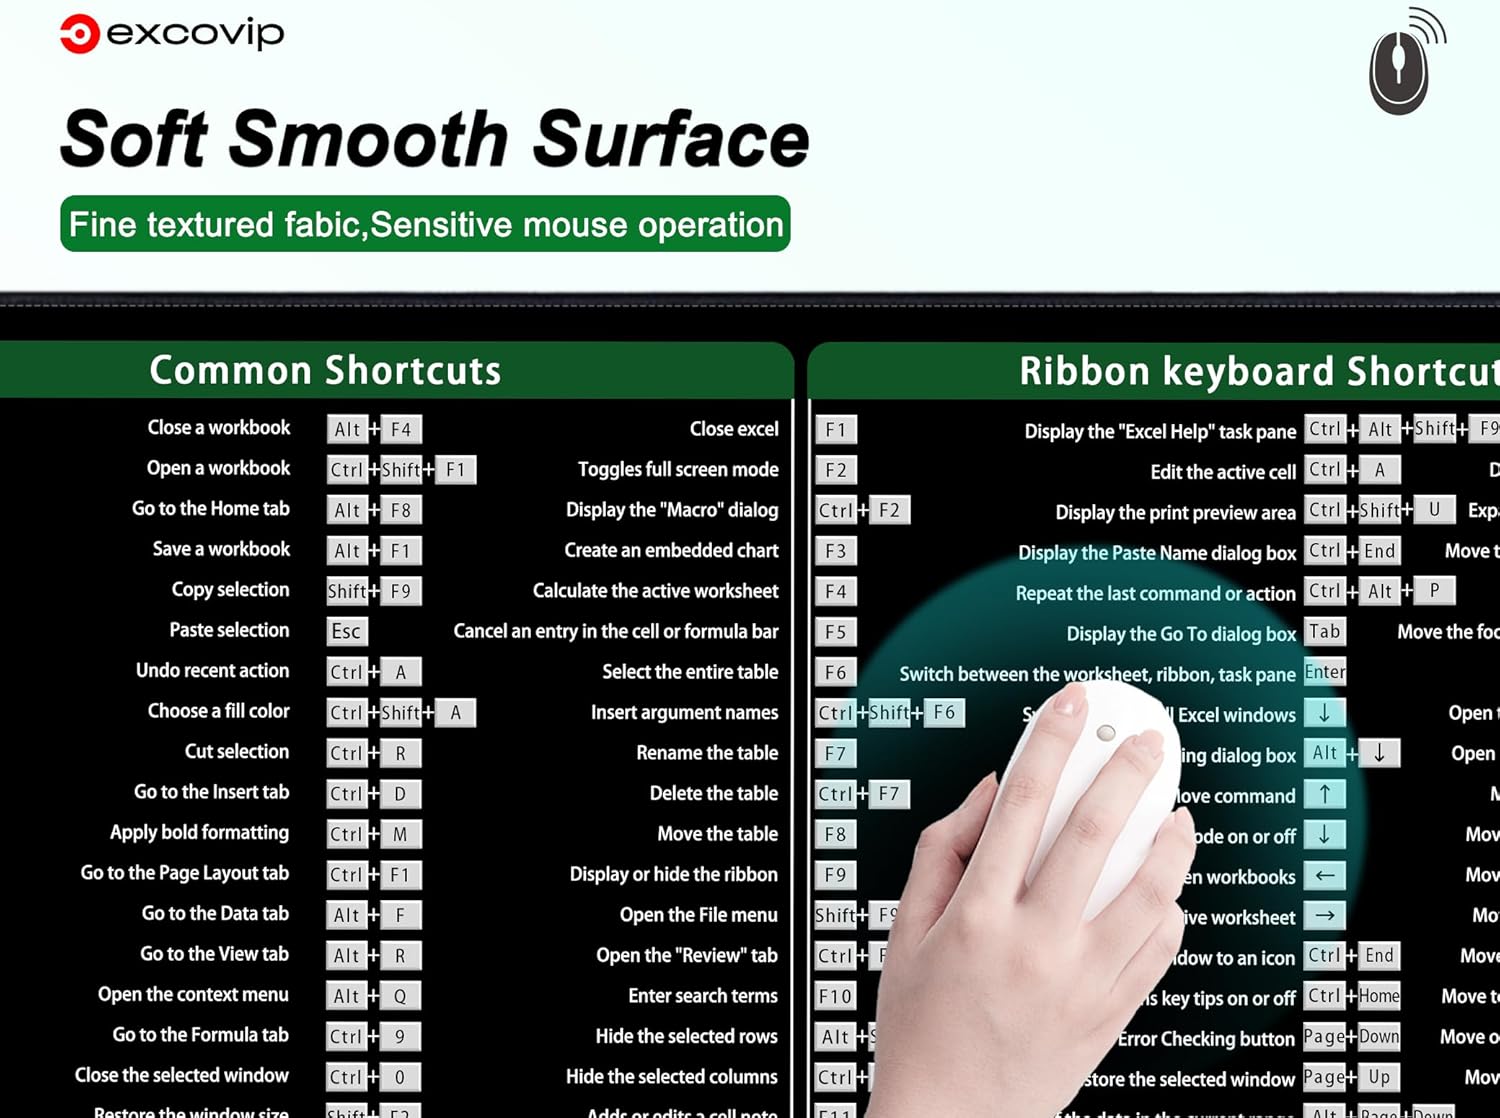Viewport: 1500px width, 1118px height.
Task: Click 'Close excel' label
Action: pos(734,429)
